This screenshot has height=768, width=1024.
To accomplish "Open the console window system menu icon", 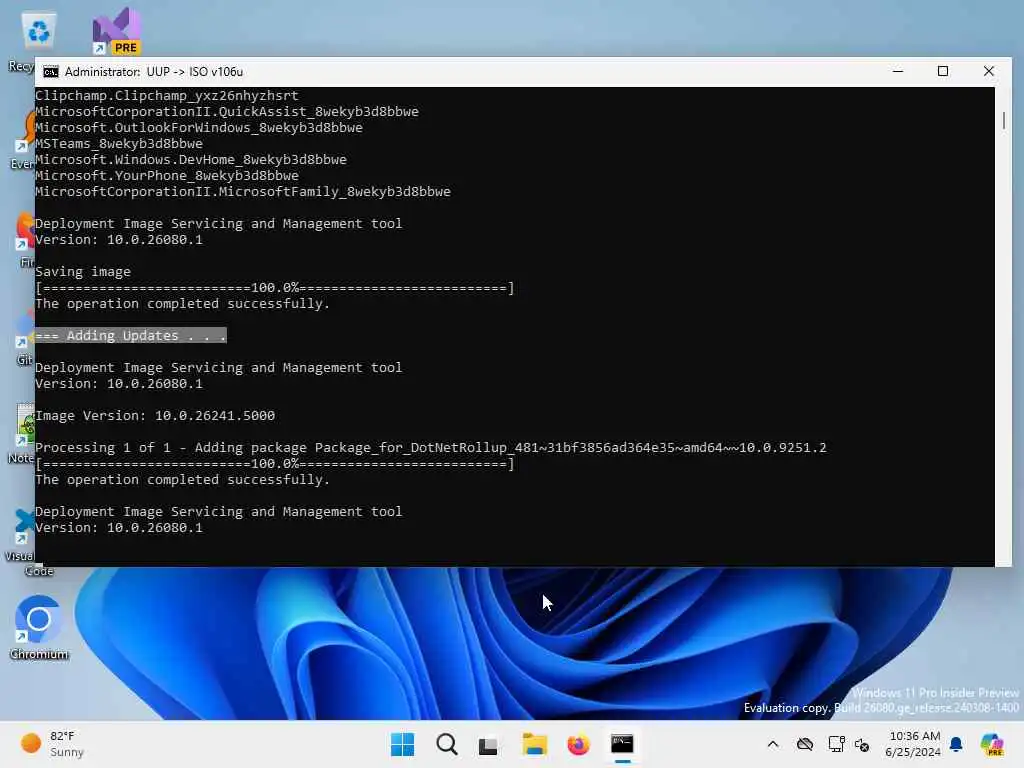I will (x=50, y=72).
